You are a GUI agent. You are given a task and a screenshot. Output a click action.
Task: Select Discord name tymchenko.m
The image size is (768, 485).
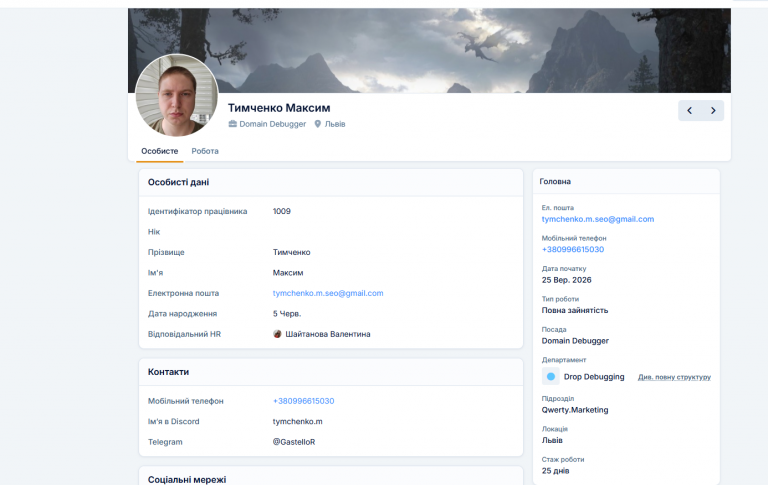(297, 421)
